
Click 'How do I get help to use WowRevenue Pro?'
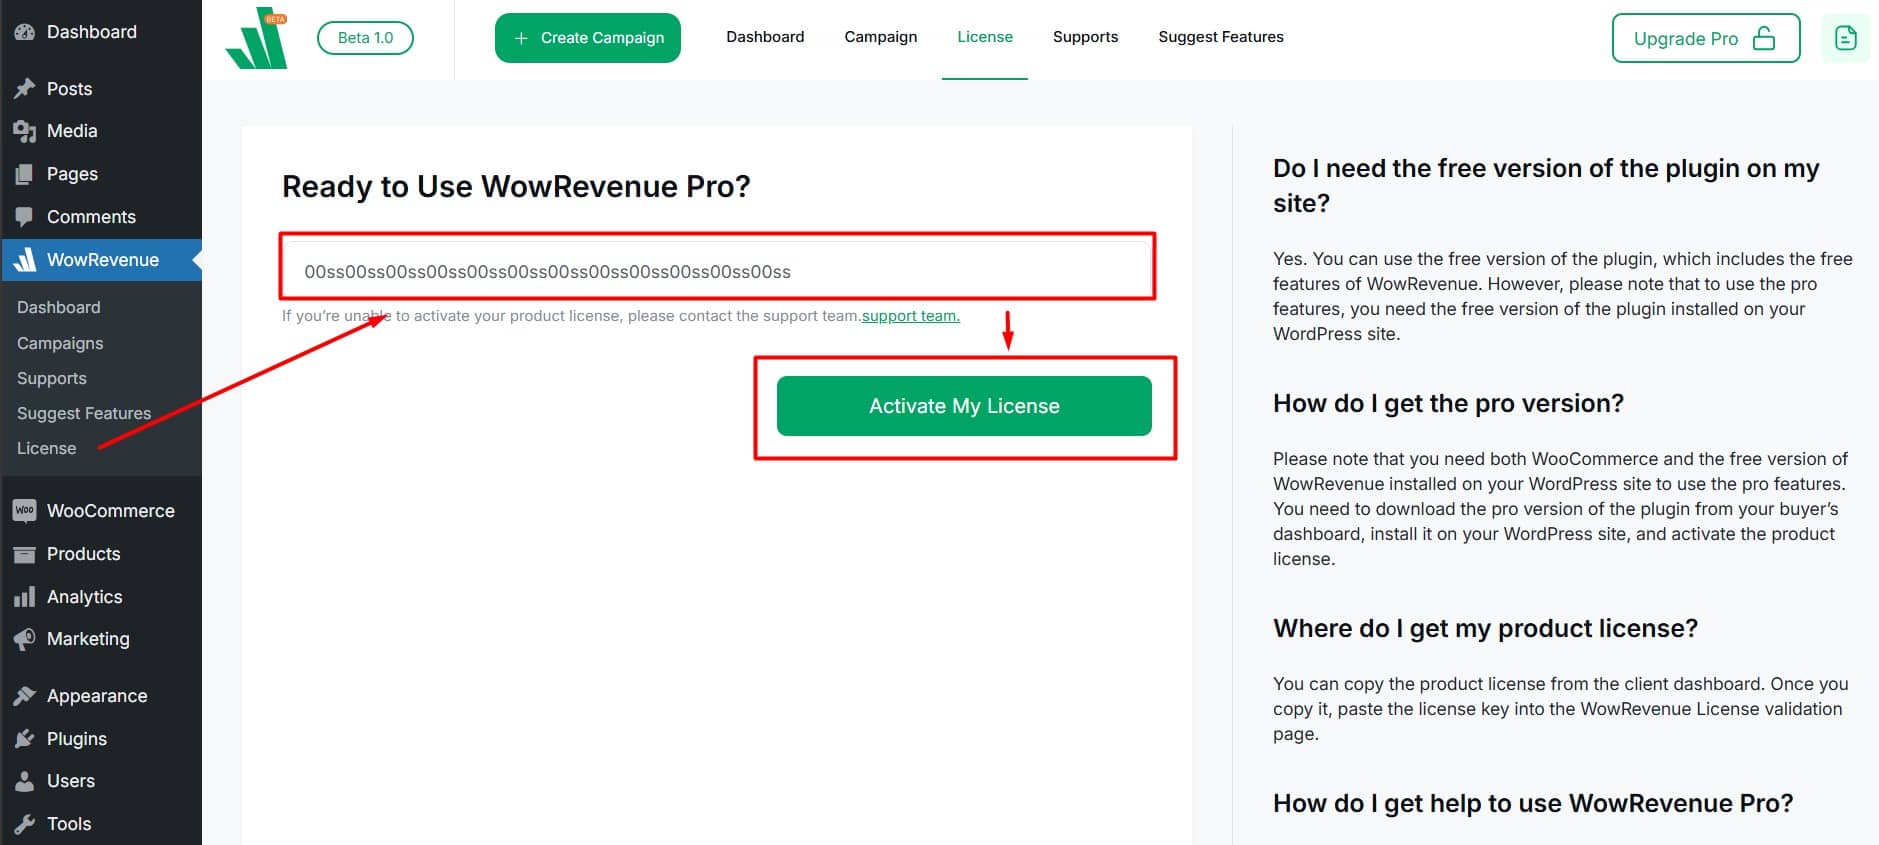pyautogui.click(x=1533, y=804)
